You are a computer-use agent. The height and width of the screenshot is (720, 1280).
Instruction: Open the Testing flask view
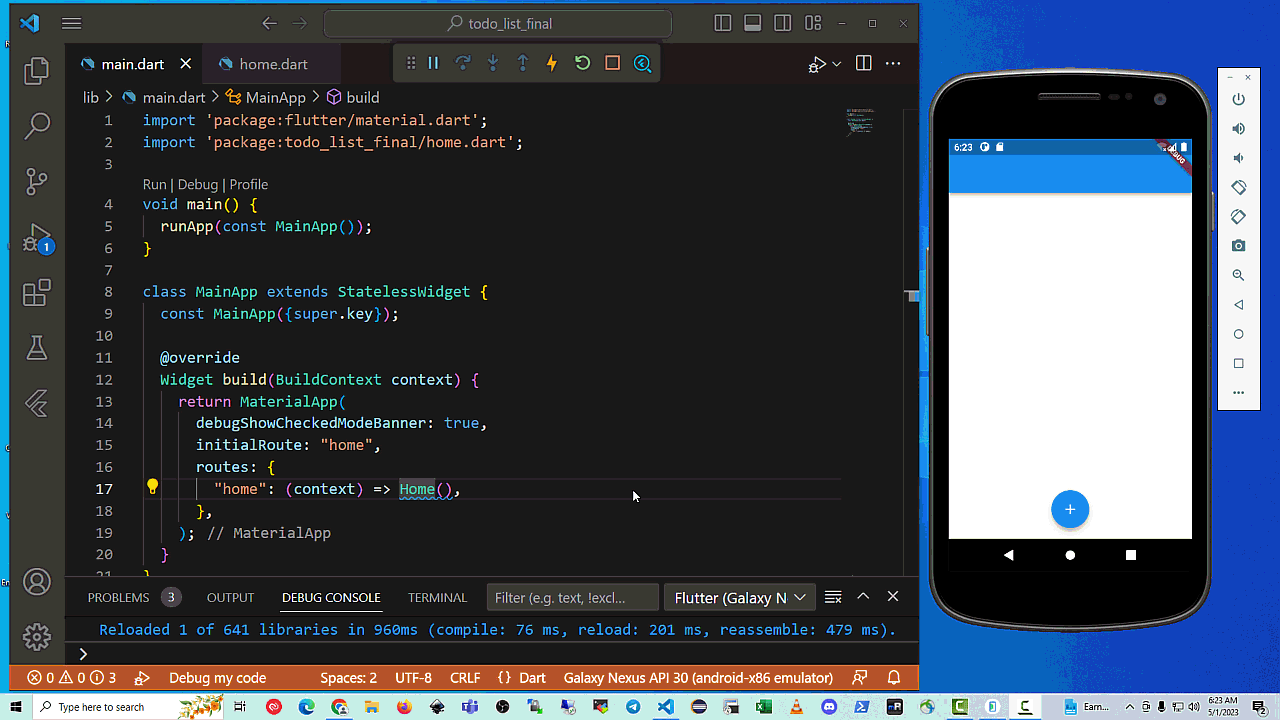tap(37, 348)
